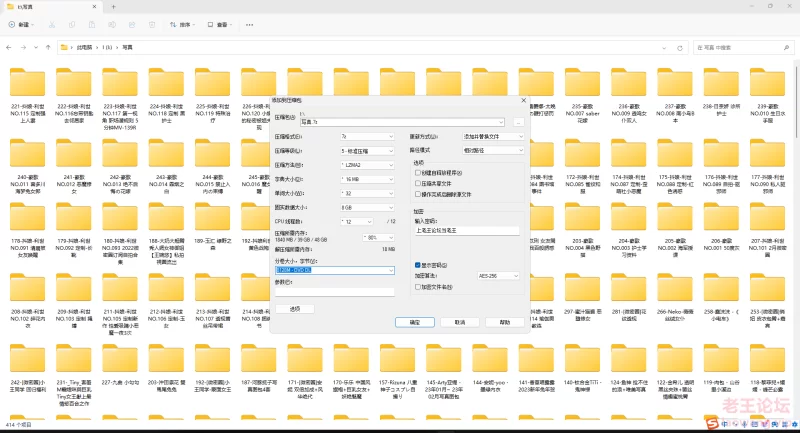Open encryption method dropdown AES-256
This screenshot has height=433, width=800.
coord(498,276)
